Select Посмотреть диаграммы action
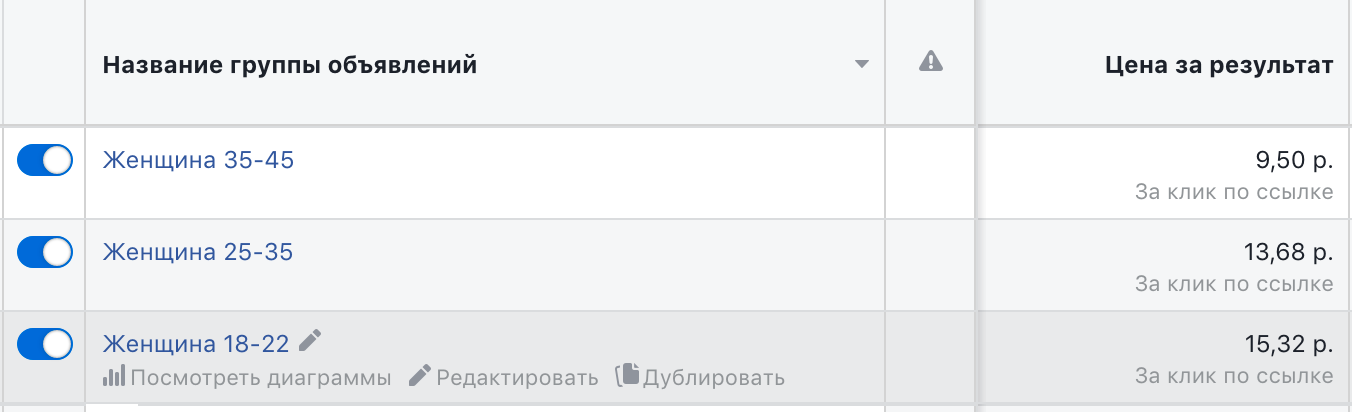 pos(261,378)
